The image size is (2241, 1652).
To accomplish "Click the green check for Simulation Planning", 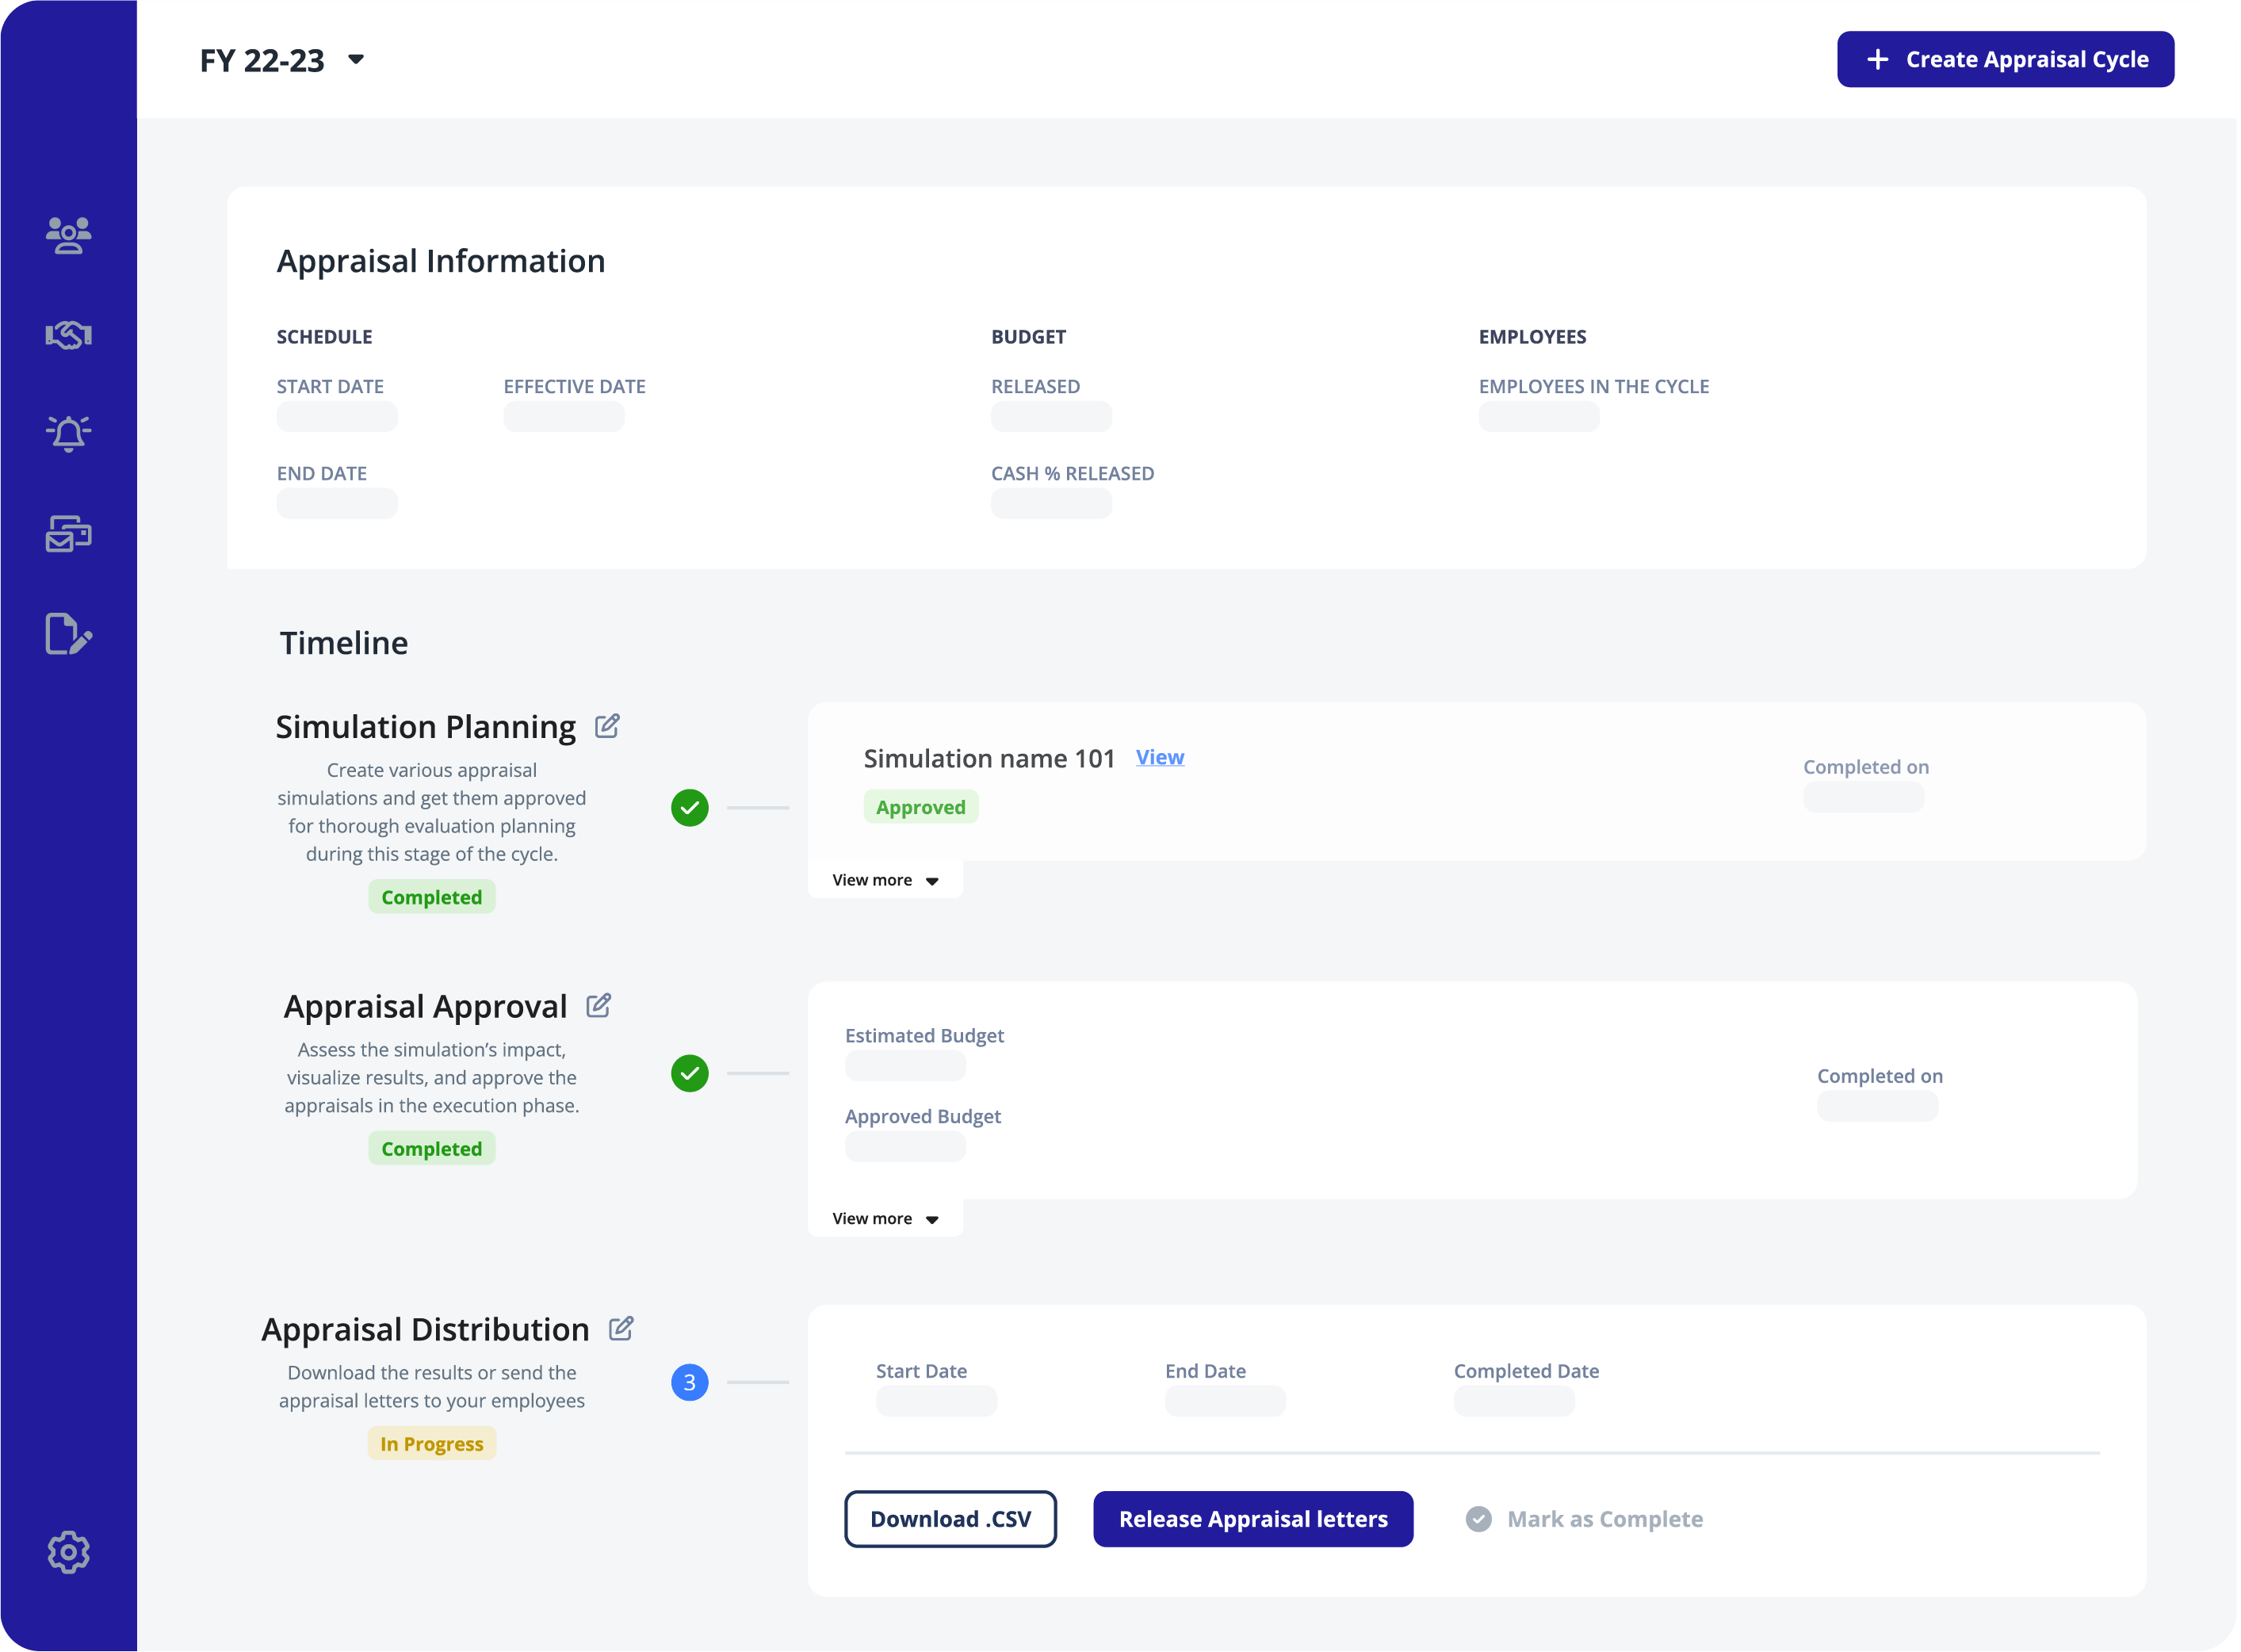I will 689,807.
